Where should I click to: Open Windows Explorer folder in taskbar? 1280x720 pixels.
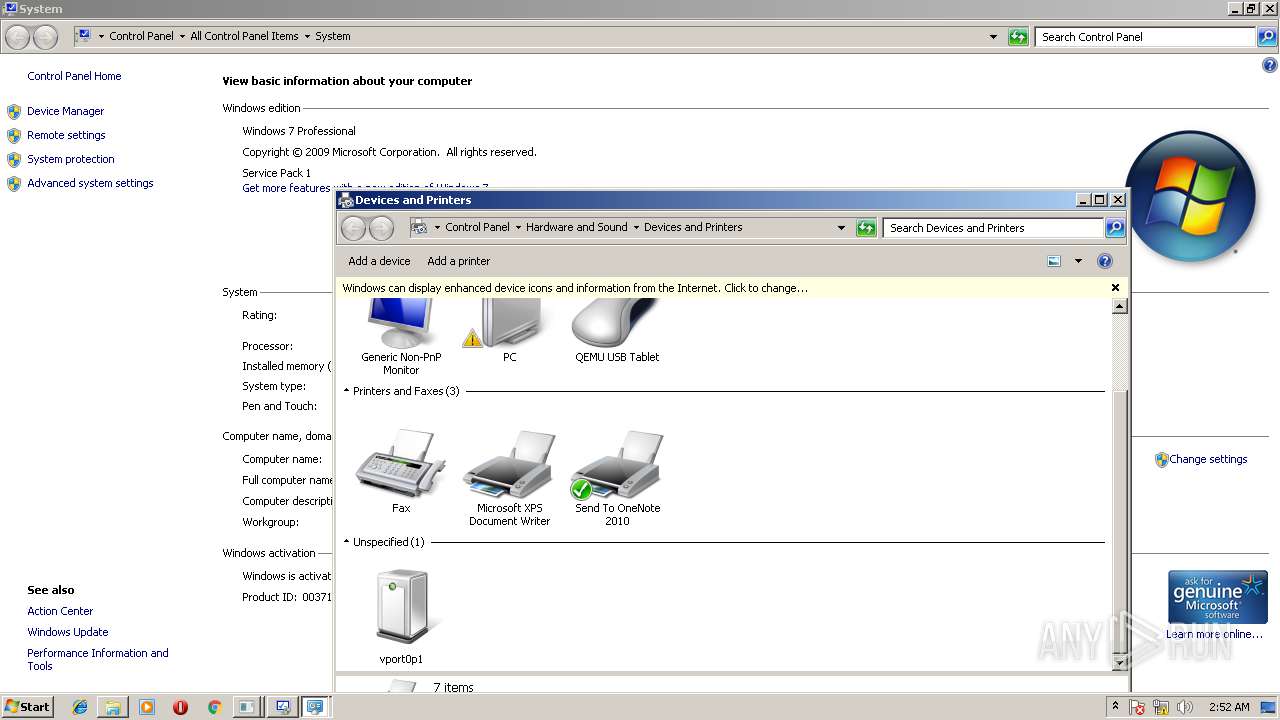click(x=113, y=707)
